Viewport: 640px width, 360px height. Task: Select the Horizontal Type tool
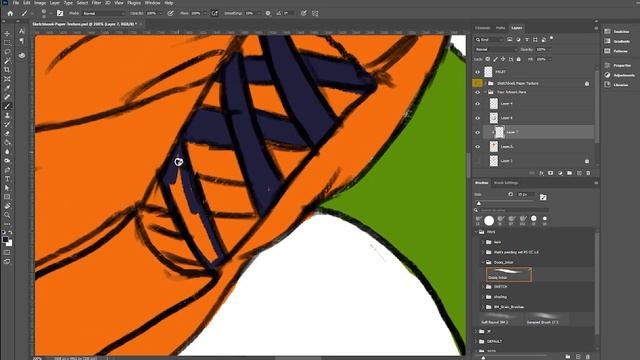click(x=7, y=179)
